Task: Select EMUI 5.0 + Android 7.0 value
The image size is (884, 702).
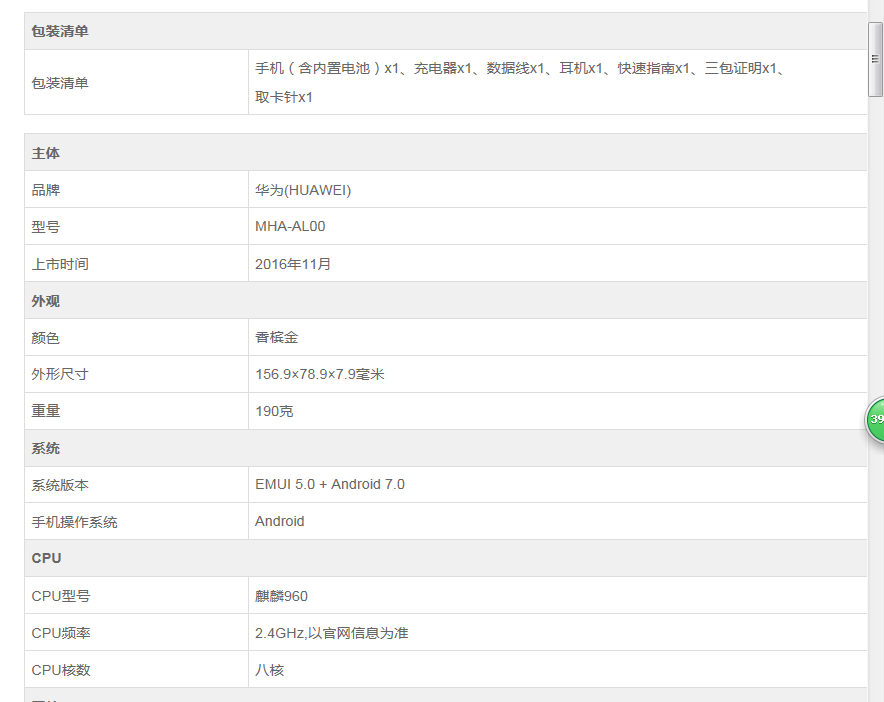Action: tap(330, 484)
